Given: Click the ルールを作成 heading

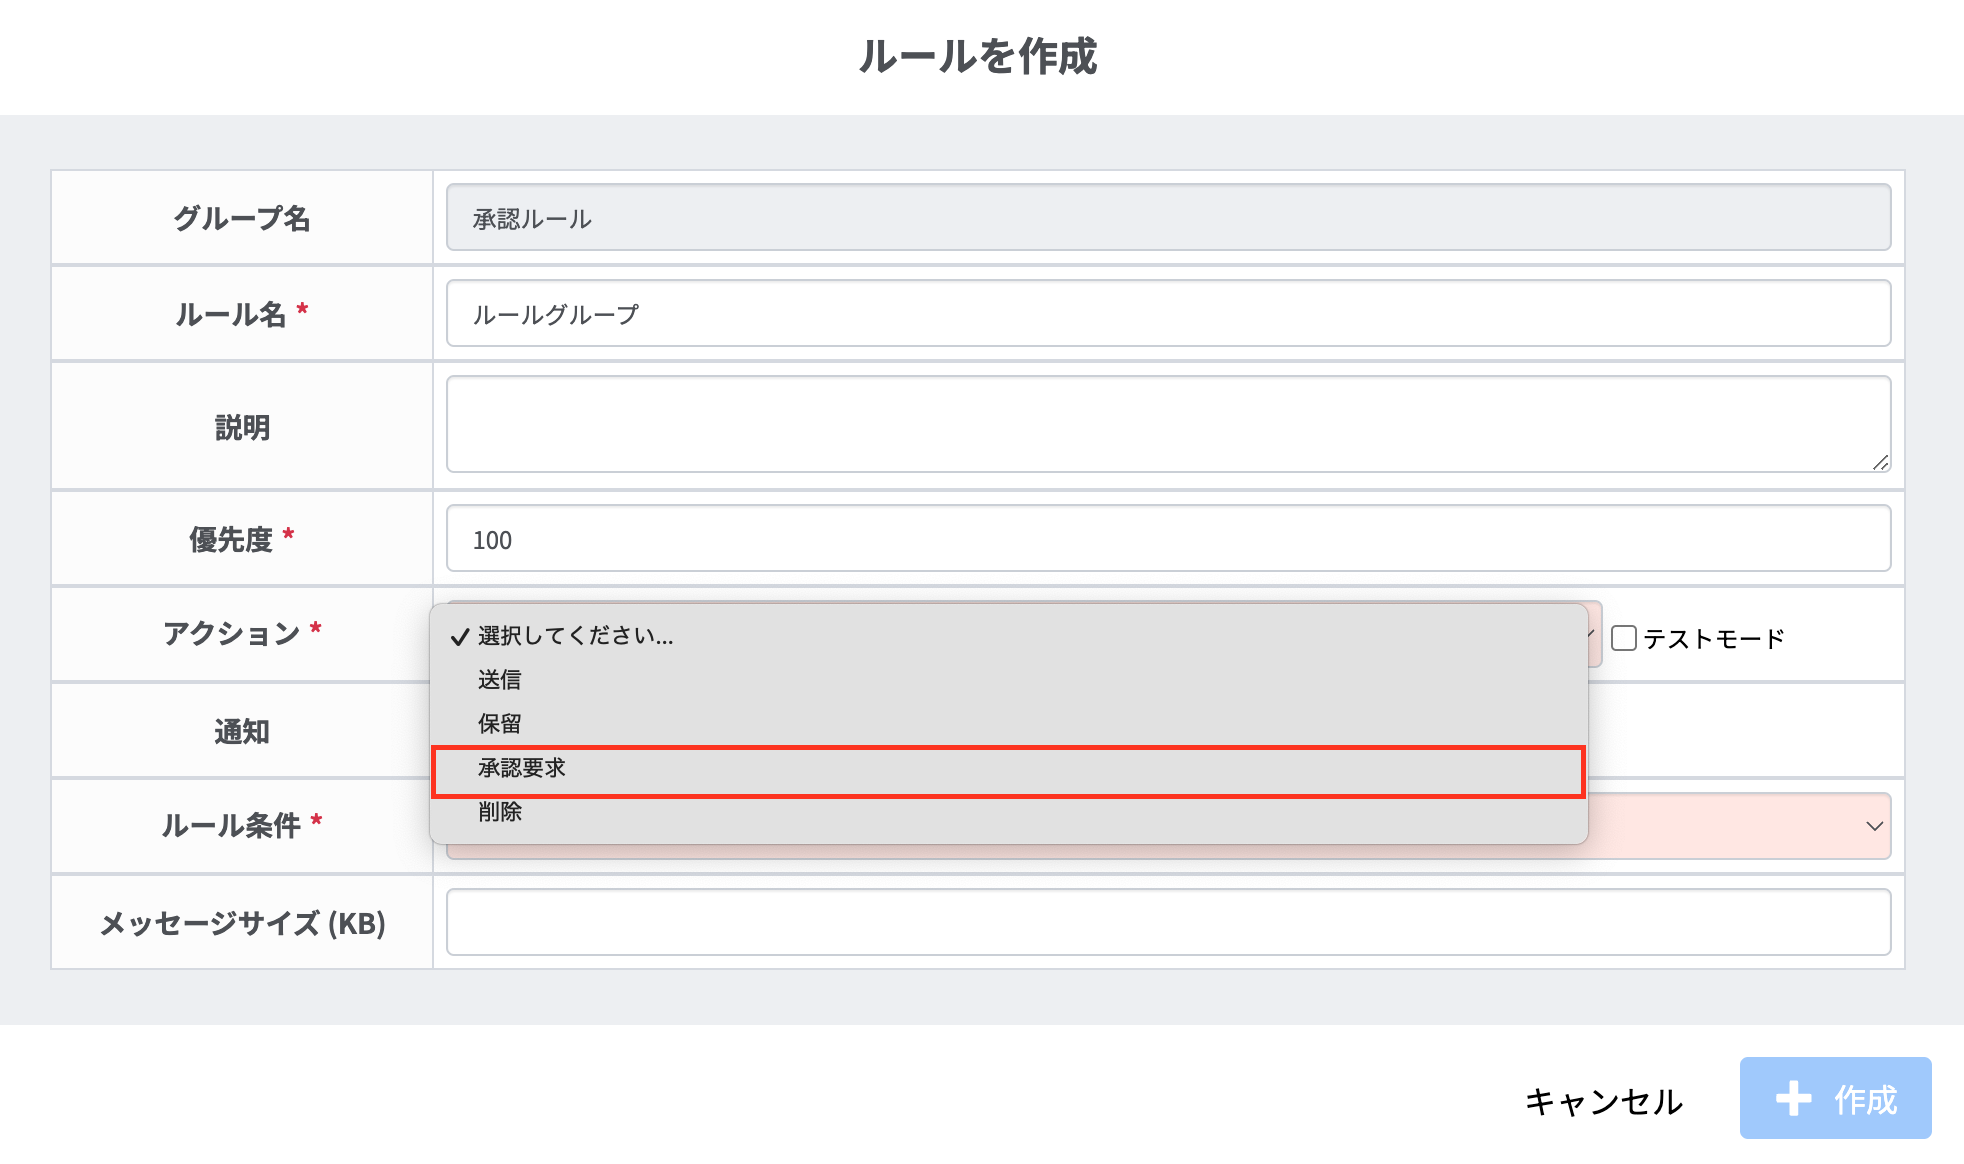Looking at the screenshot, I should point(979,56).
